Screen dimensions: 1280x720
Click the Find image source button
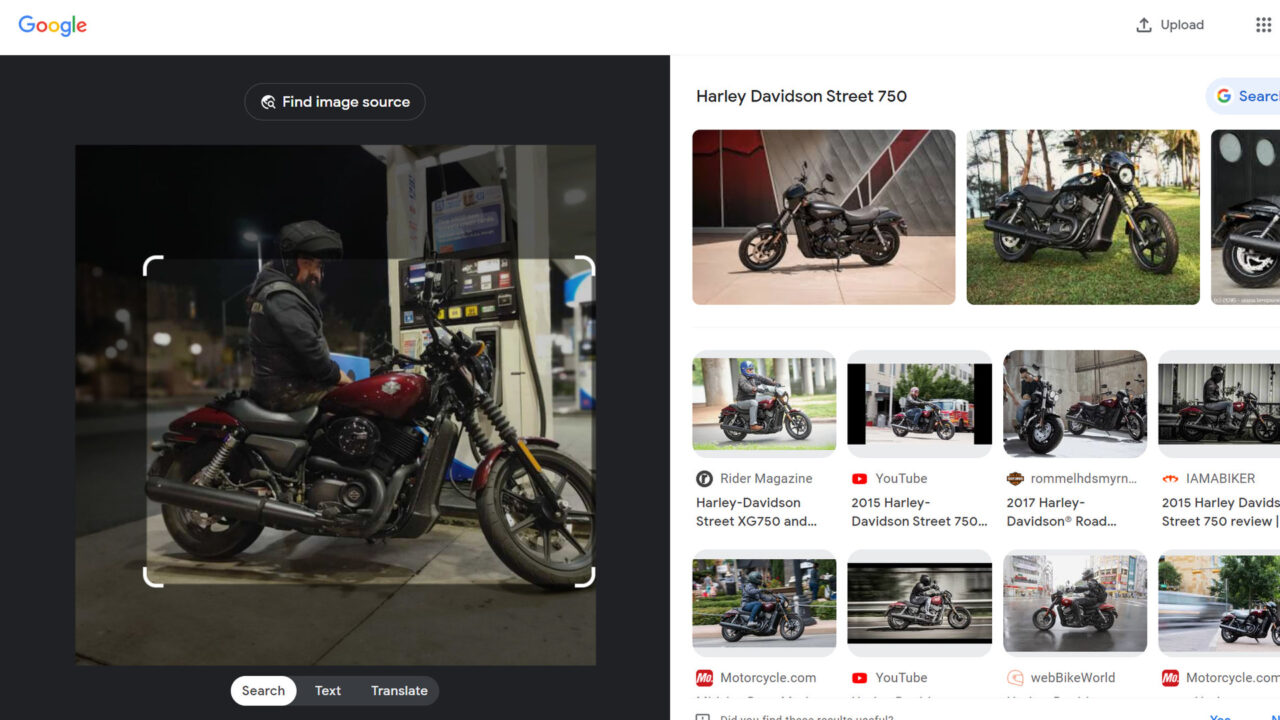pyautogui.click(x=334, y=101)
